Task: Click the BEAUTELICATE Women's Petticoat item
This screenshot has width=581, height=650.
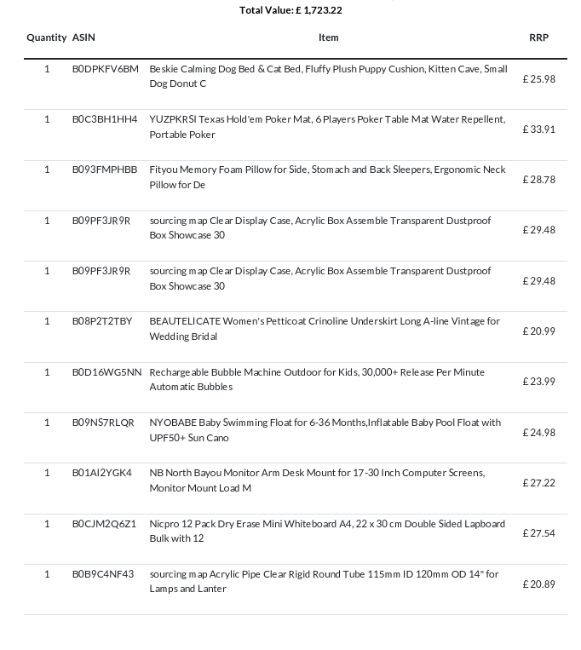Action: [x=324, y=329]
